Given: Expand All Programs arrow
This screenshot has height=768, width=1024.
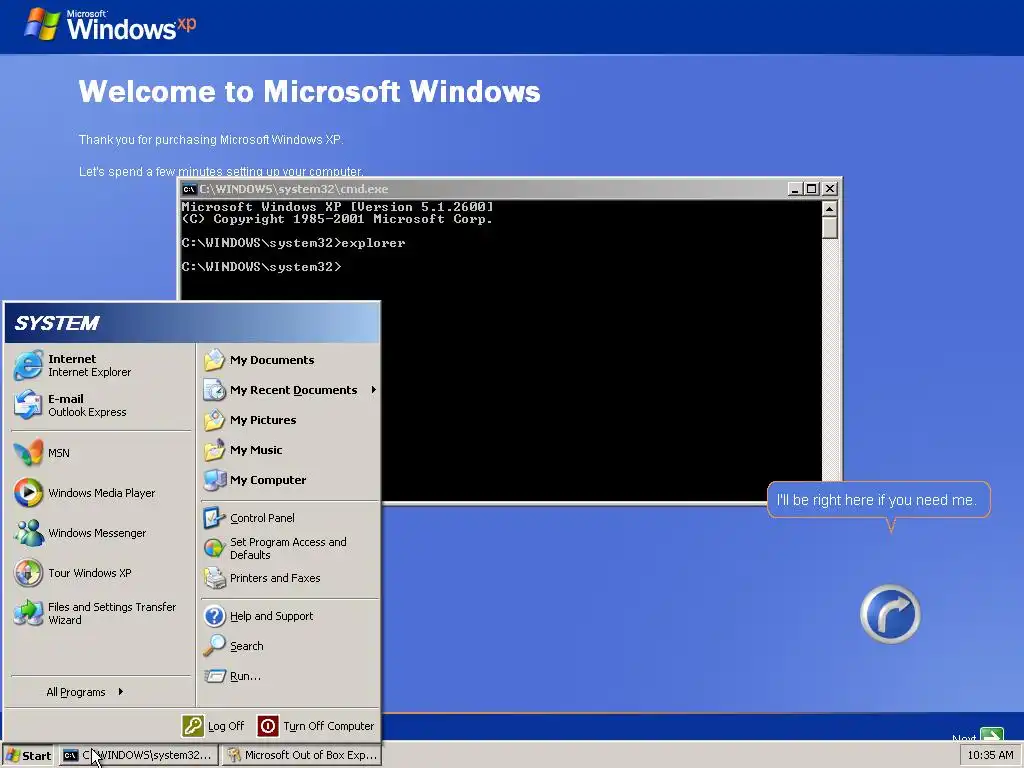Looking at the screenshot, I should (121, 692).
